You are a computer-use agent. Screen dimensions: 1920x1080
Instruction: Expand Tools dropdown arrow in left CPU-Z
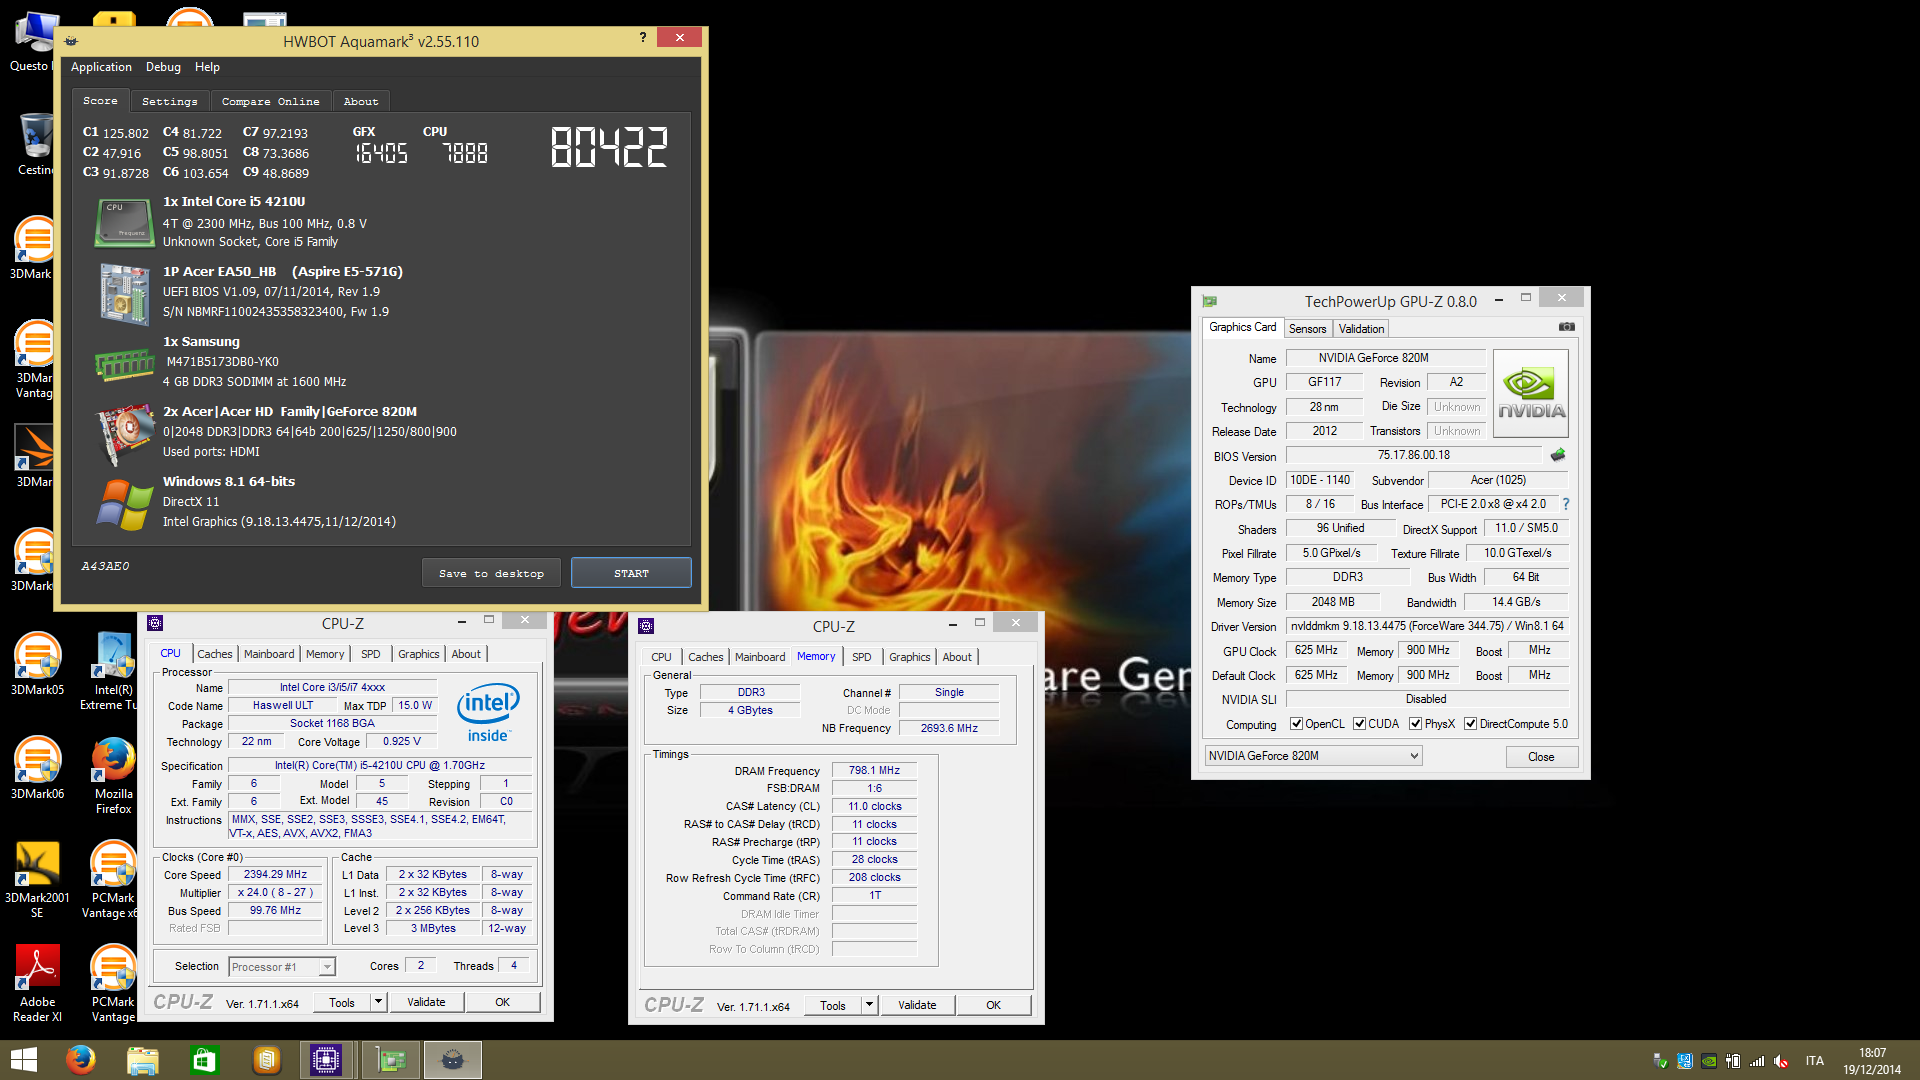pyautogui.click(x=378, y=1002)
